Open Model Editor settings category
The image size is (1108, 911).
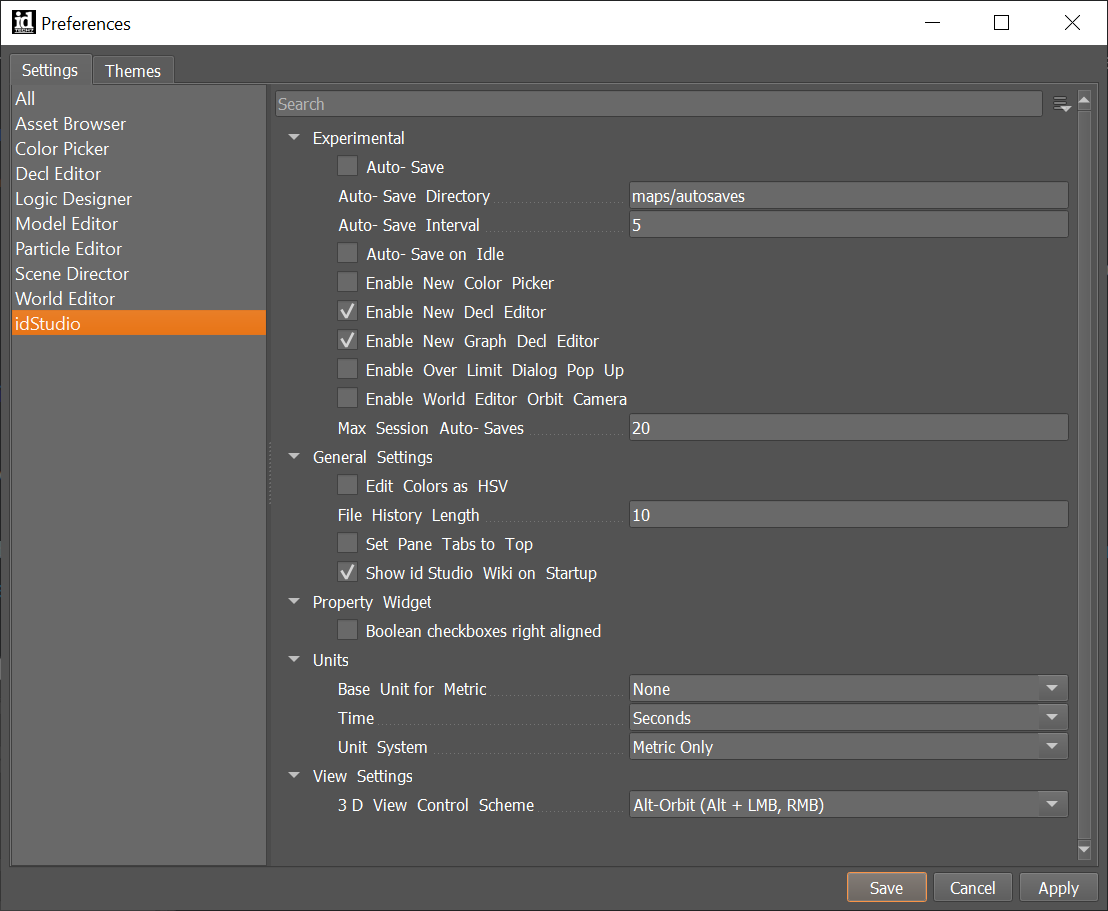[x=138, y=223]
